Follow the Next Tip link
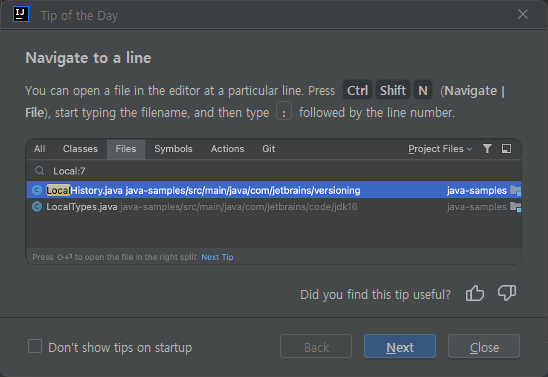 [x=217, y=257]
